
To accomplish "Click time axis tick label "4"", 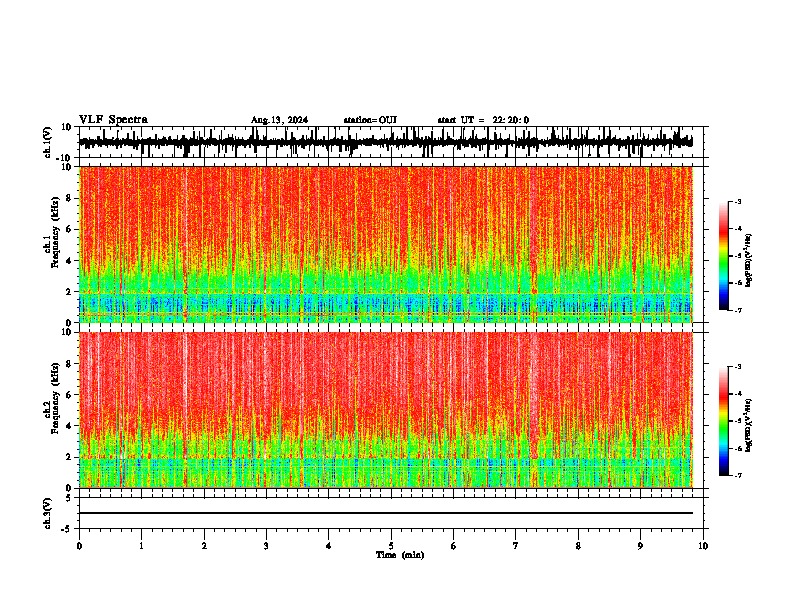I will click(x=329, y=546).
